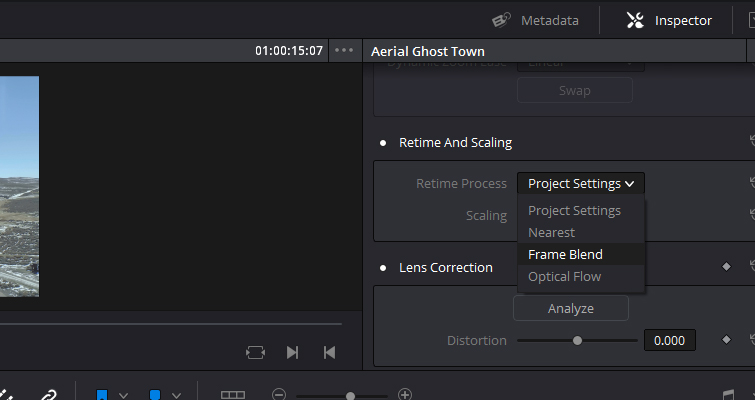This screenshot has width=755, height=400.
Task: Jump to next clip icon
Action: pos(292,352)
